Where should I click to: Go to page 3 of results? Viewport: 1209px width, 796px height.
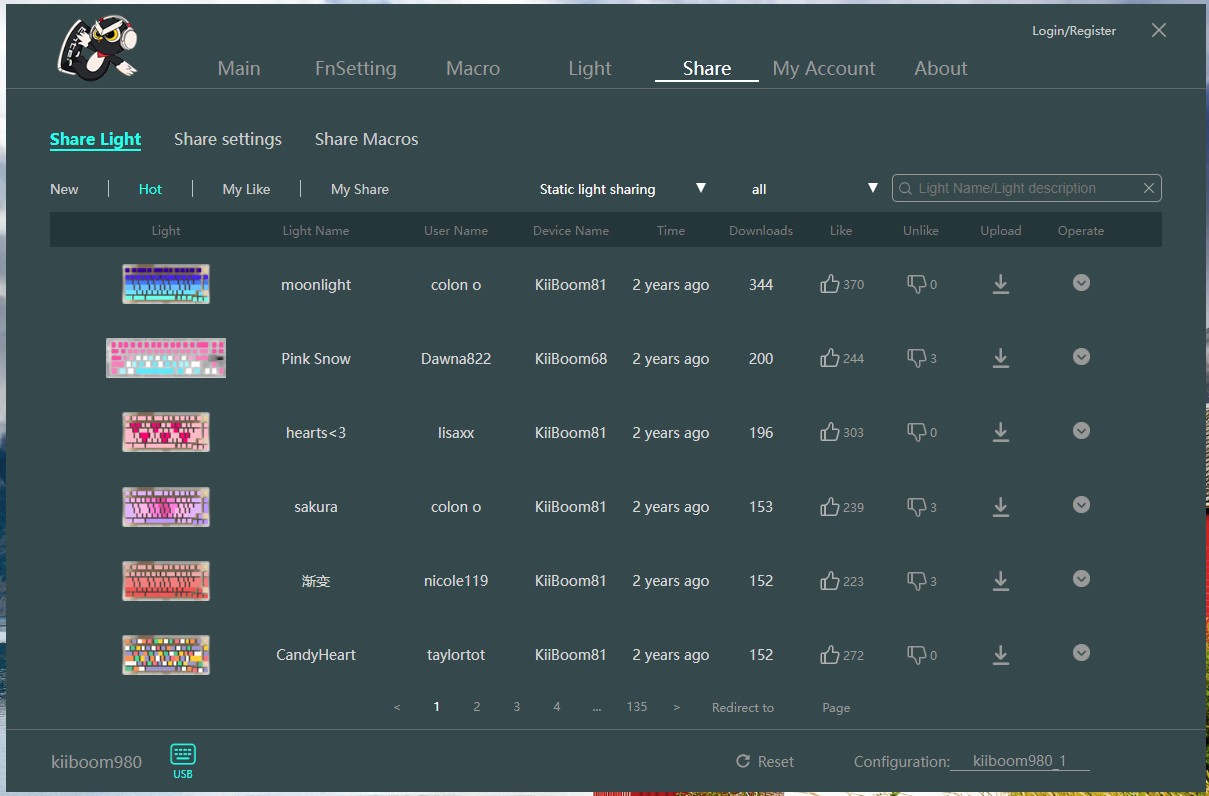(517, 706)
